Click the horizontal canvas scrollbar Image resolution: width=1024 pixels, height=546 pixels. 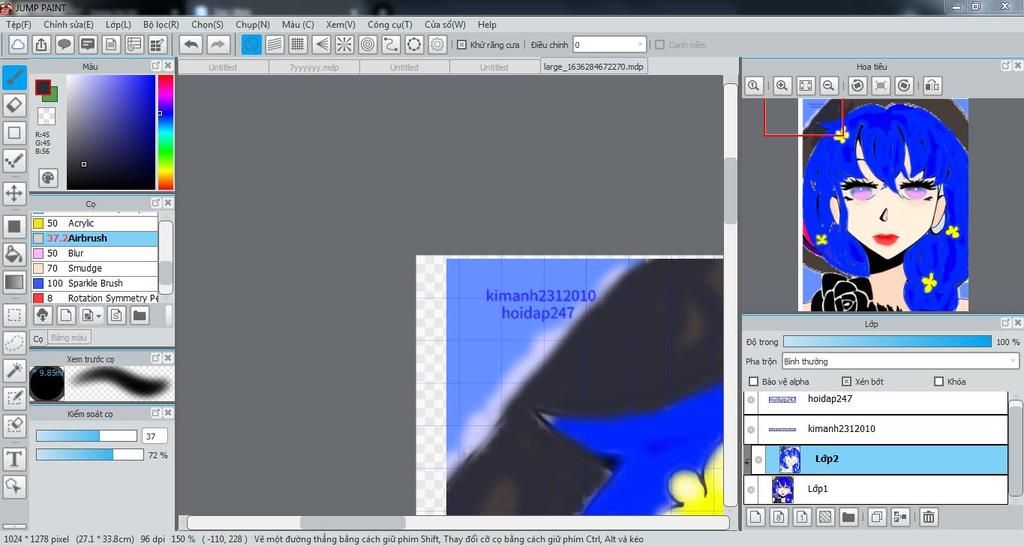coord(458,522)
